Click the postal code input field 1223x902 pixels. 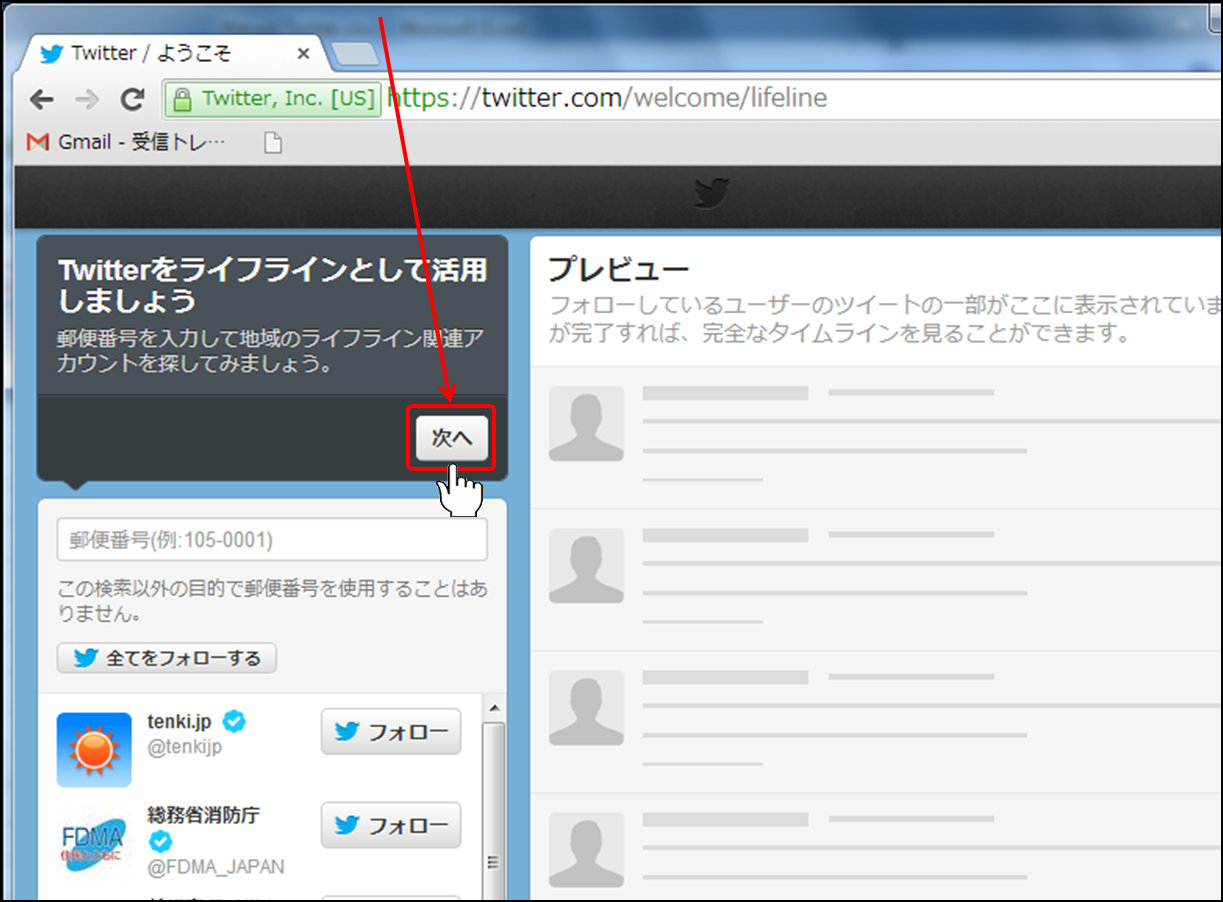click(x=272, y=540)
